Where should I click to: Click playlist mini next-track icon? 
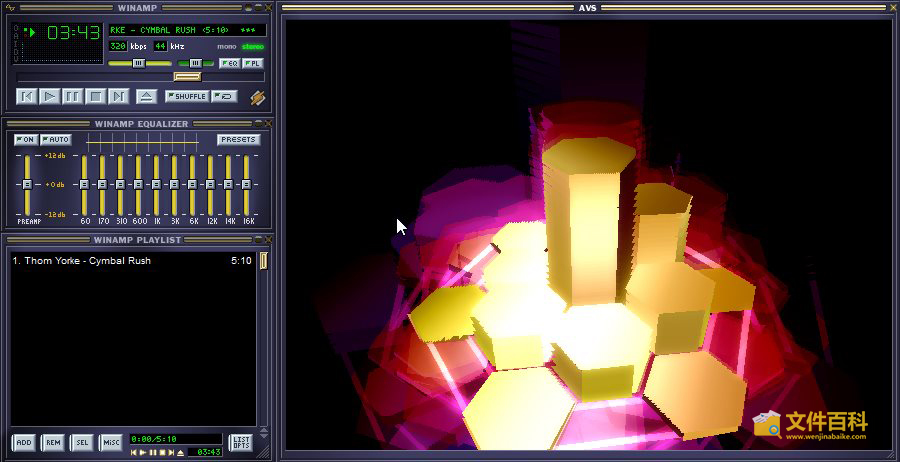[x=171, y=453]
